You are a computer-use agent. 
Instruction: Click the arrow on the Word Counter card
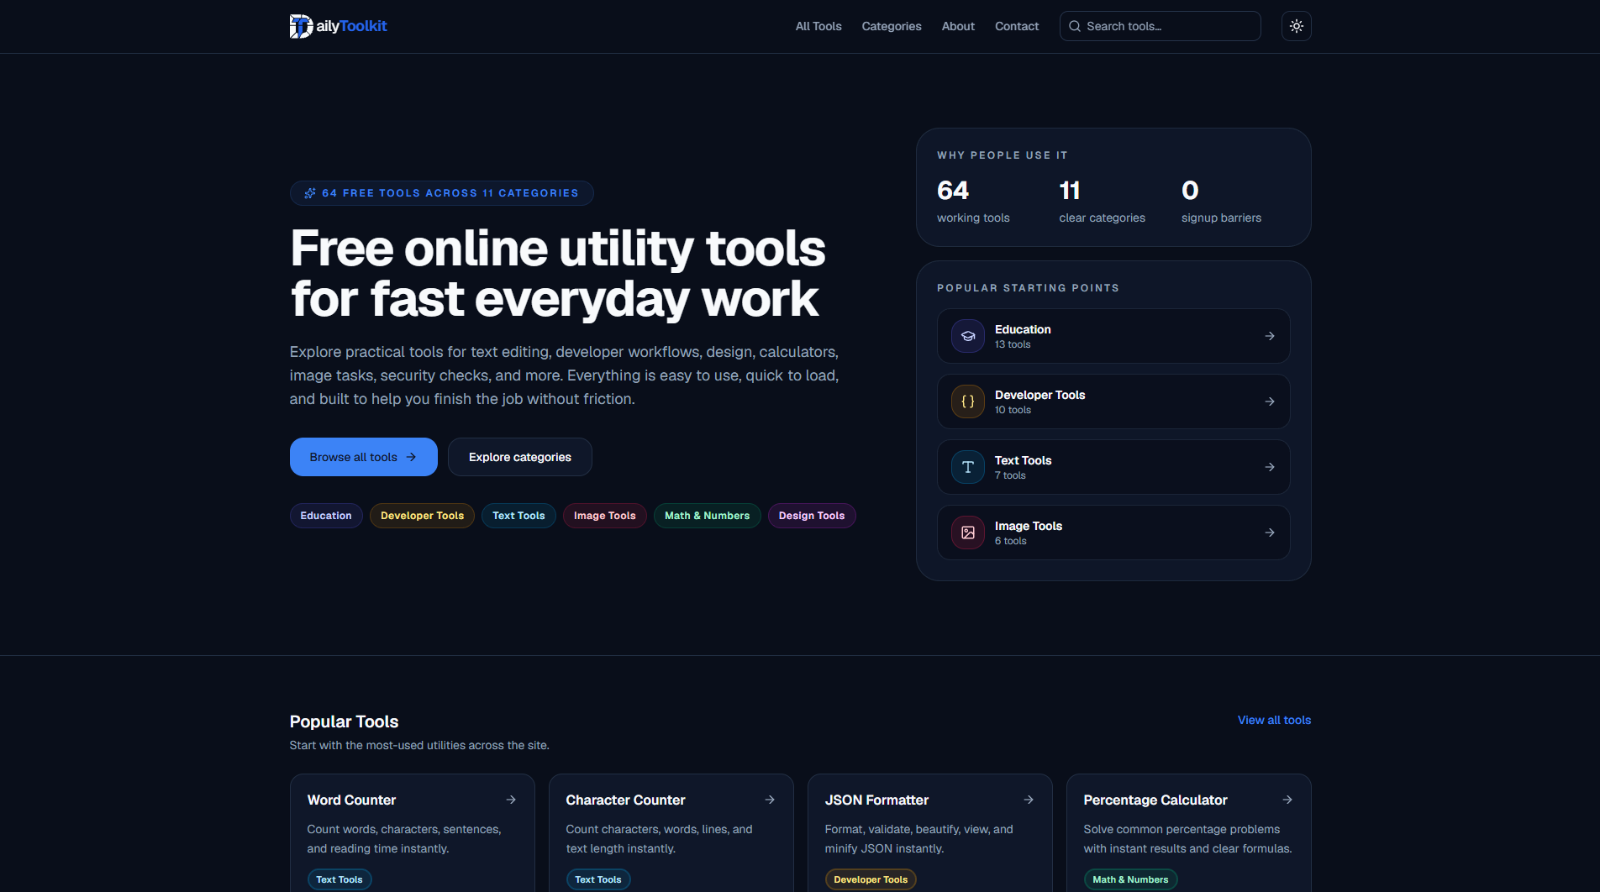tap(511, 800)
